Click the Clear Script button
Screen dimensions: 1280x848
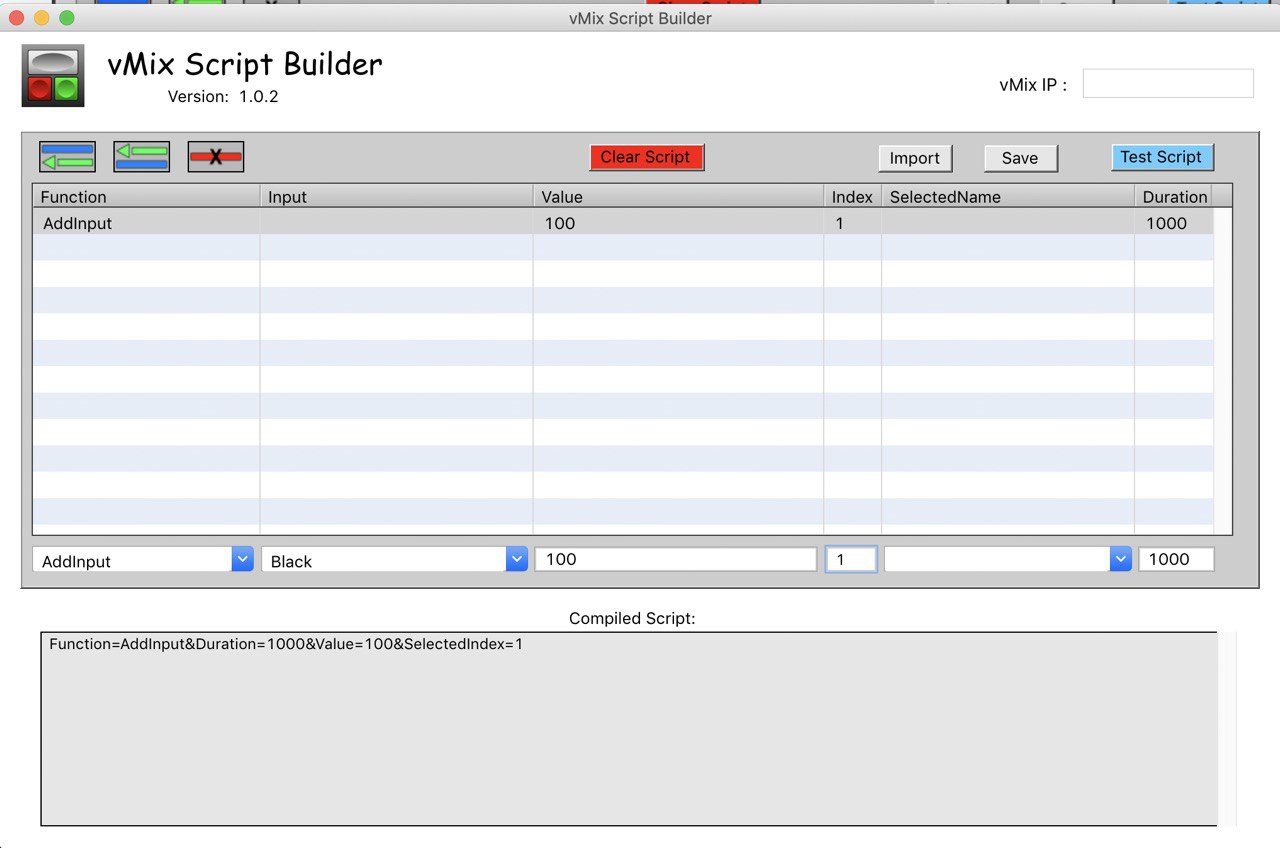point(646,157)
